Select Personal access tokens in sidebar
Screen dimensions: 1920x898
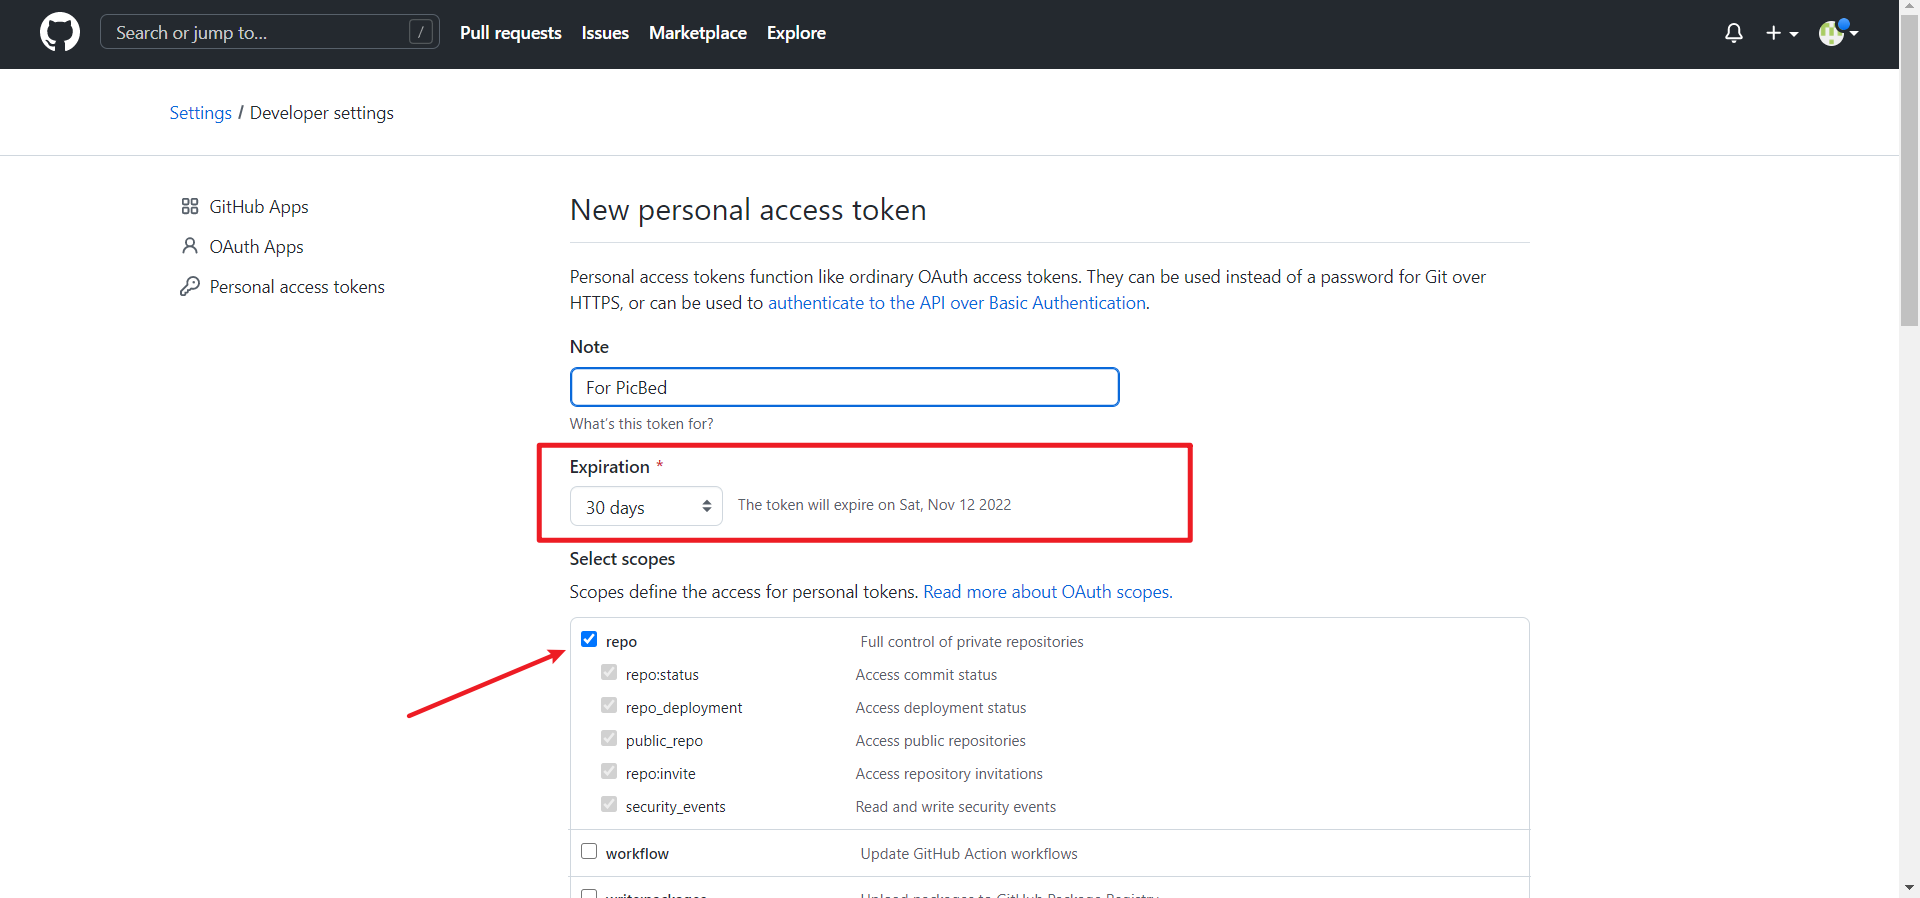(x=297, y=287)
